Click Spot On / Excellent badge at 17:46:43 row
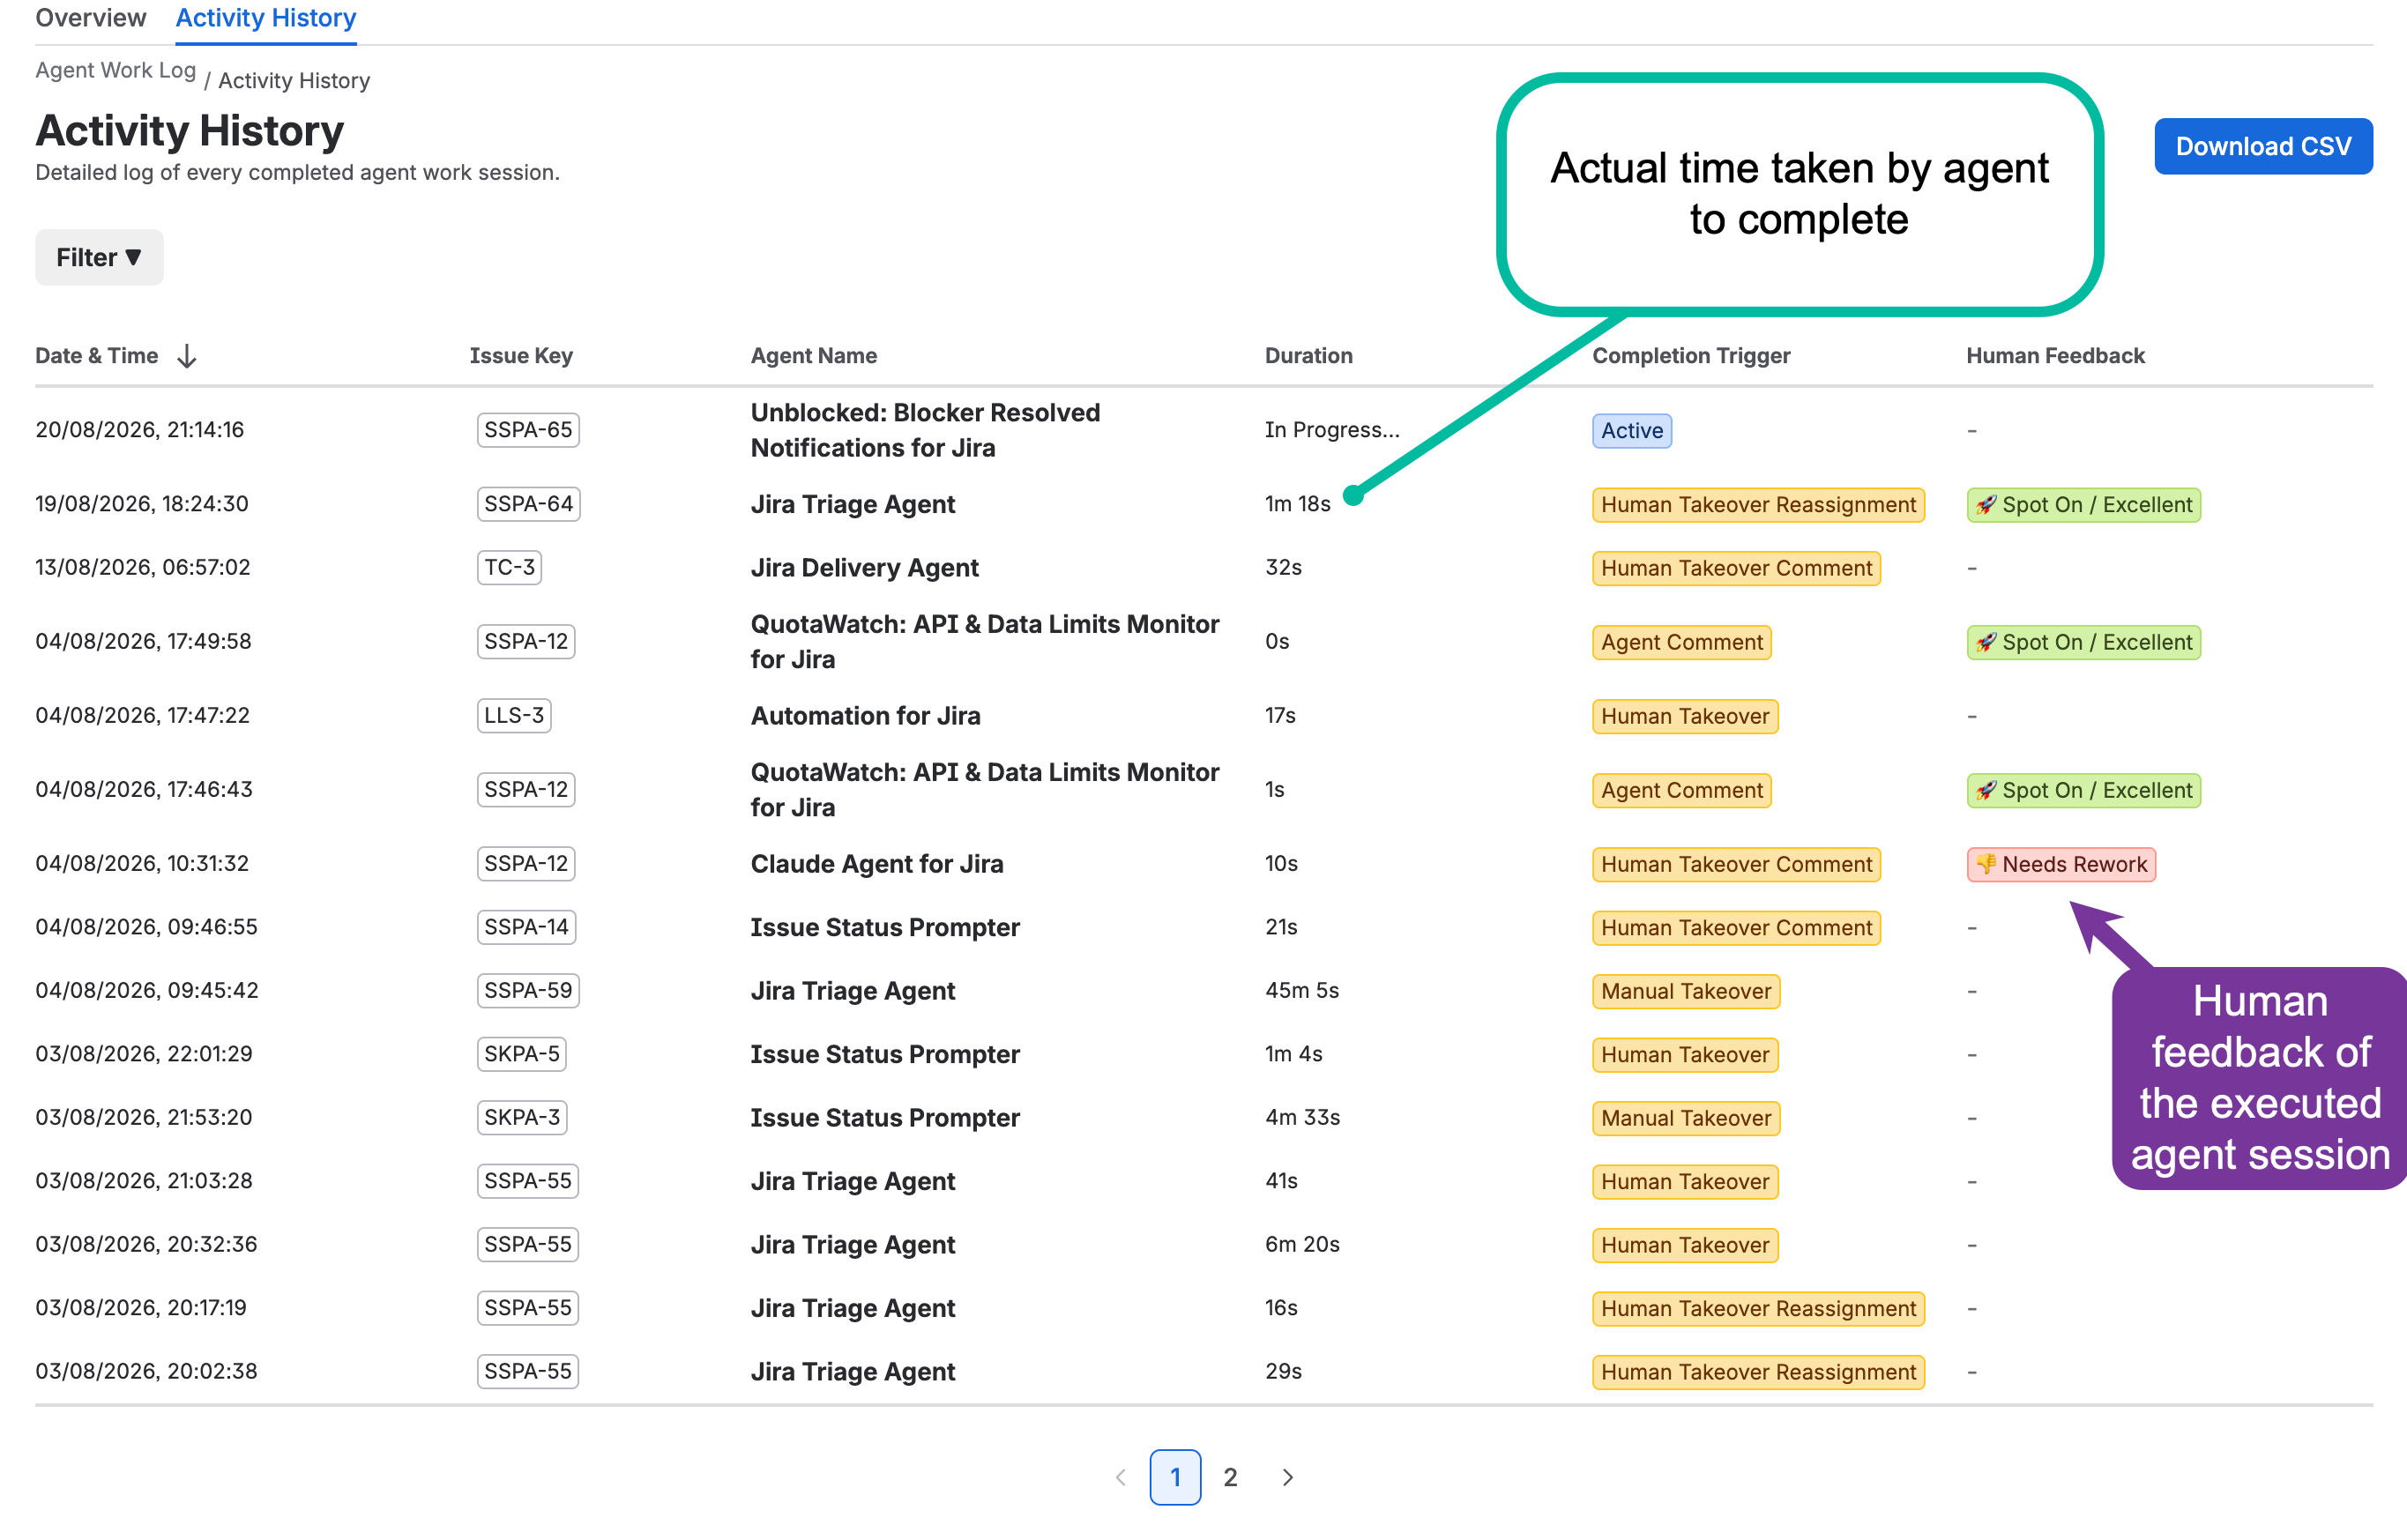Screen dimensions: 2407x1540 [x=2084, y=791]
